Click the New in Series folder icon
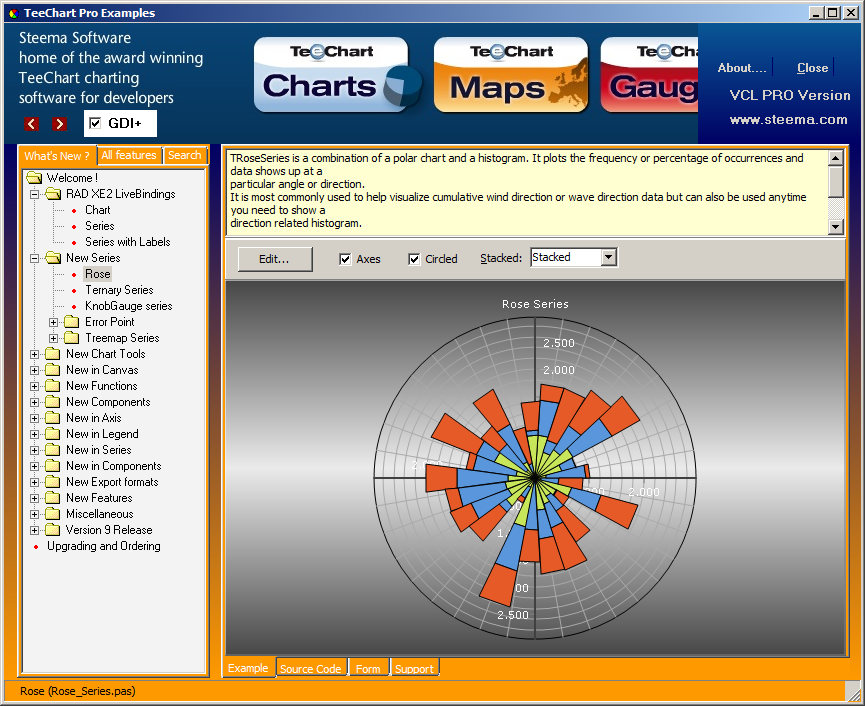 point(53,450)
